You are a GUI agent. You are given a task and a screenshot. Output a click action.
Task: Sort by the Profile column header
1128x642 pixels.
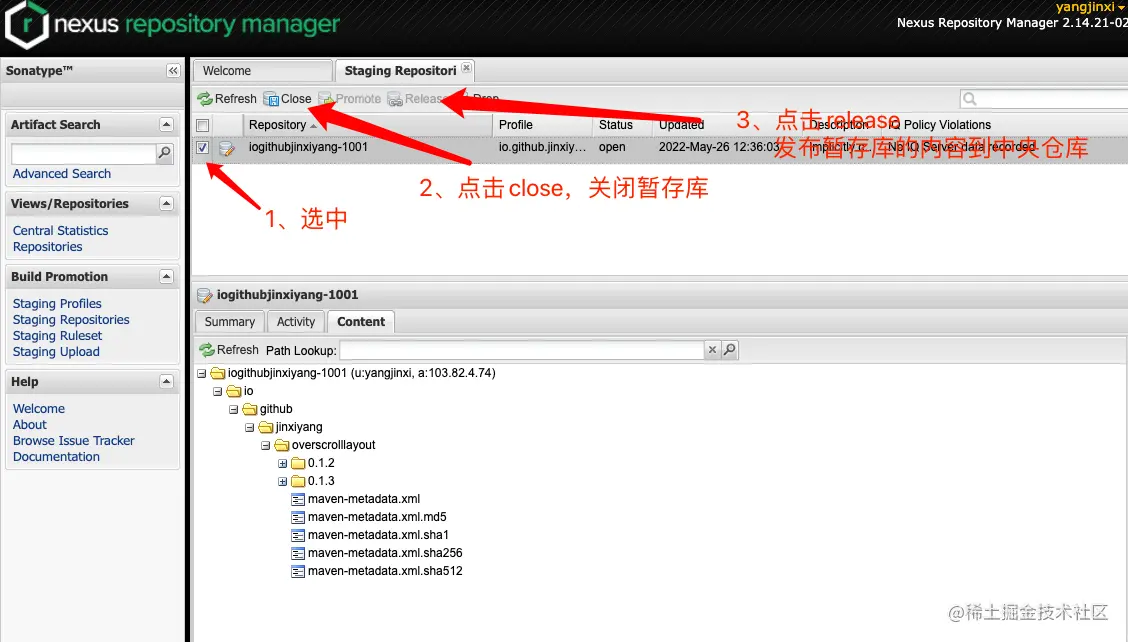pos(542,125)
